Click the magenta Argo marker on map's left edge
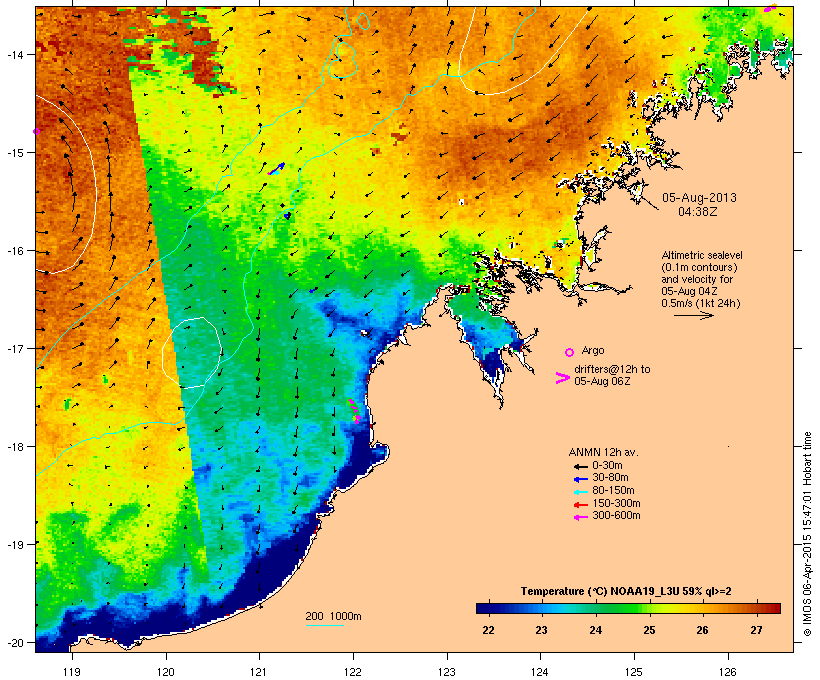This screenshot has width=820, height=680. click(37, 131)
